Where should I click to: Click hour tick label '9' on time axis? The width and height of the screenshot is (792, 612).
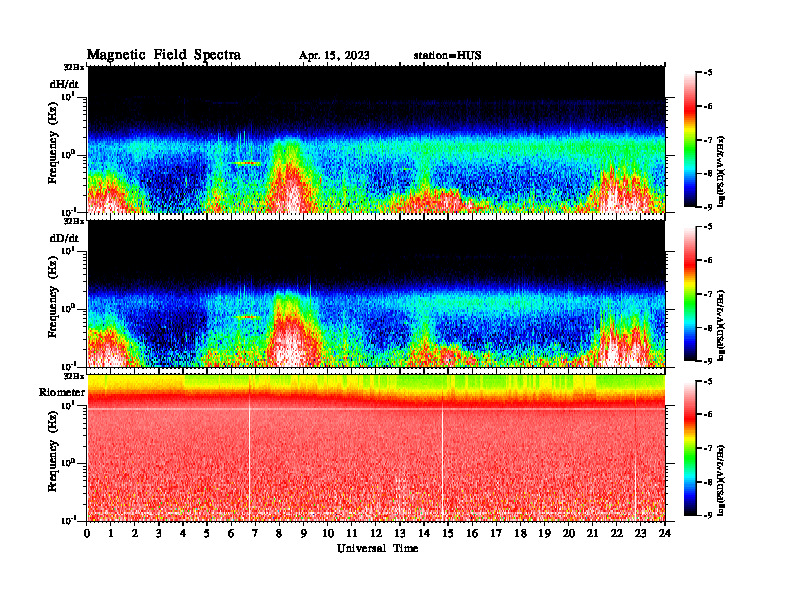pos(304,533)
